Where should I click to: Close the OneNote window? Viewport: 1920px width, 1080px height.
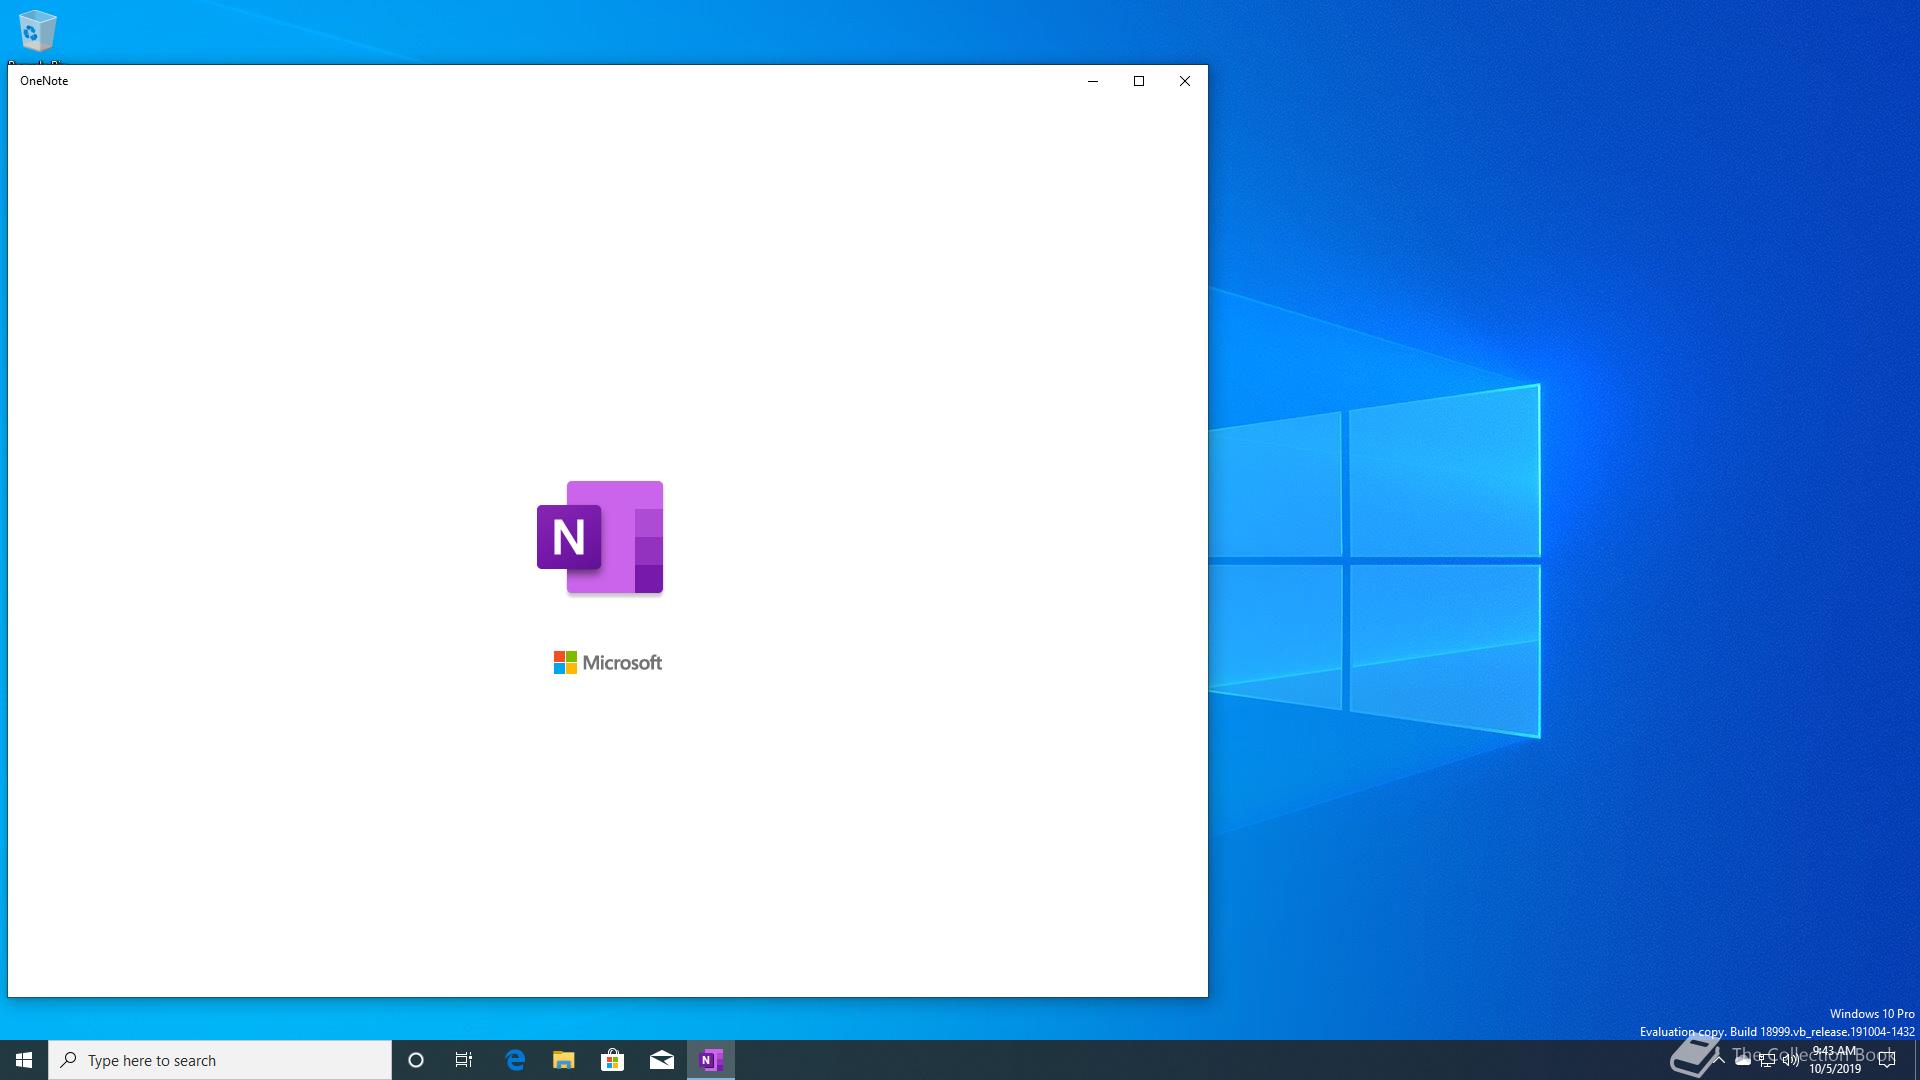click(1185, 81)
